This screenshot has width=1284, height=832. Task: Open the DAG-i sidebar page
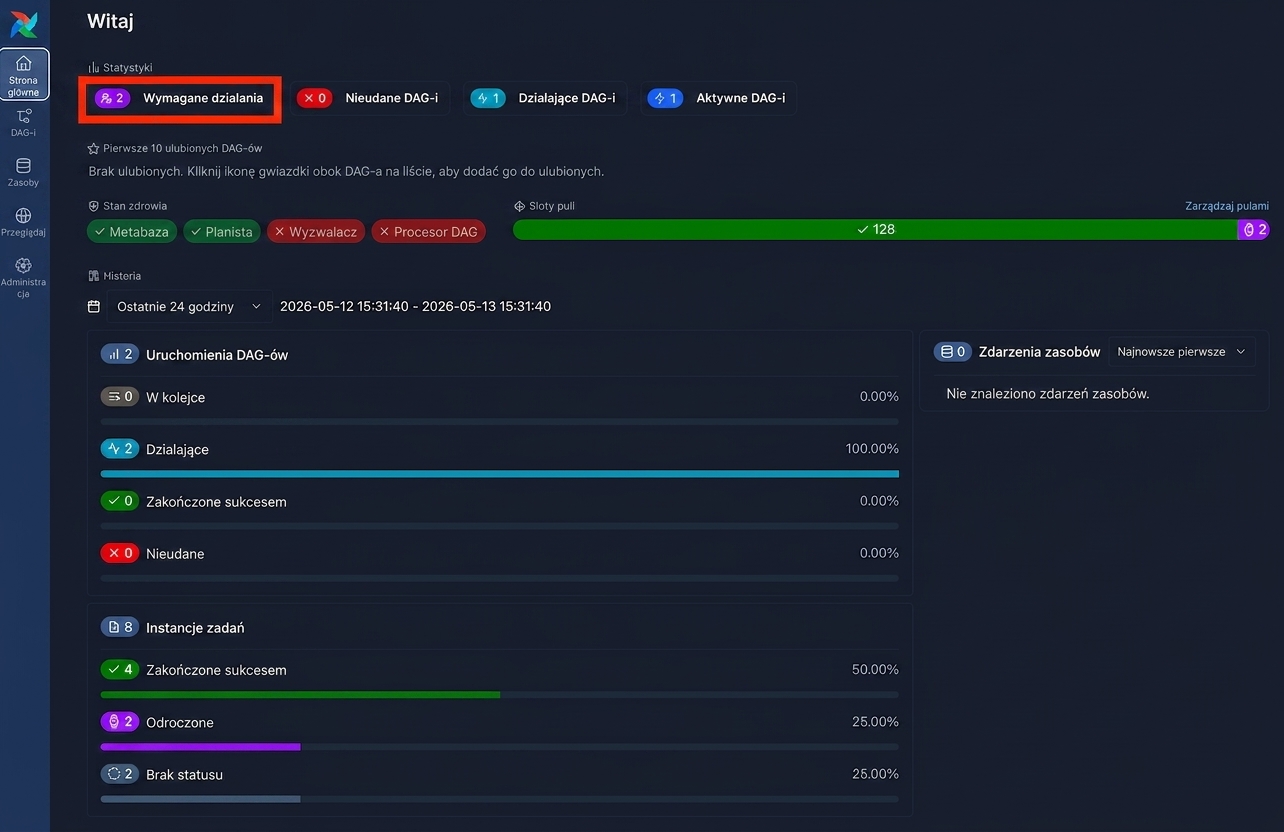pyautogui.click(x=24, y=123)
